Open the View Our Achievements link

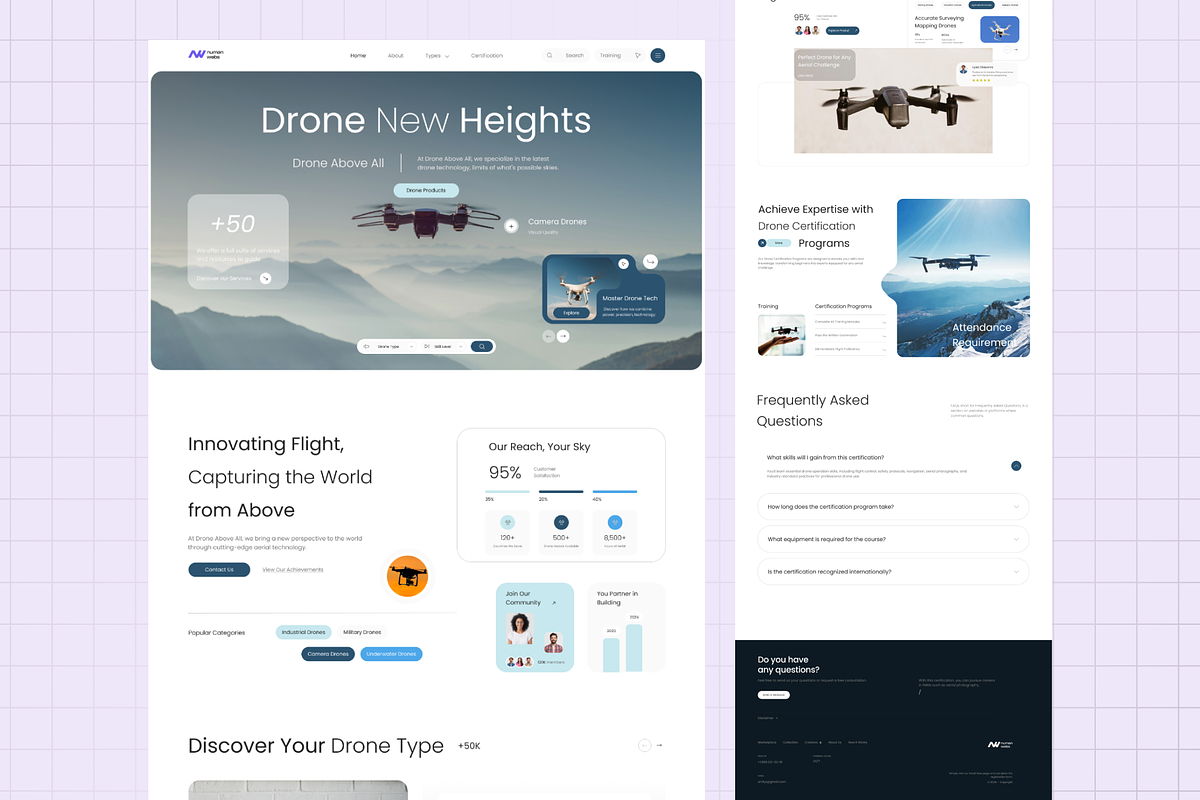point(292,570)
